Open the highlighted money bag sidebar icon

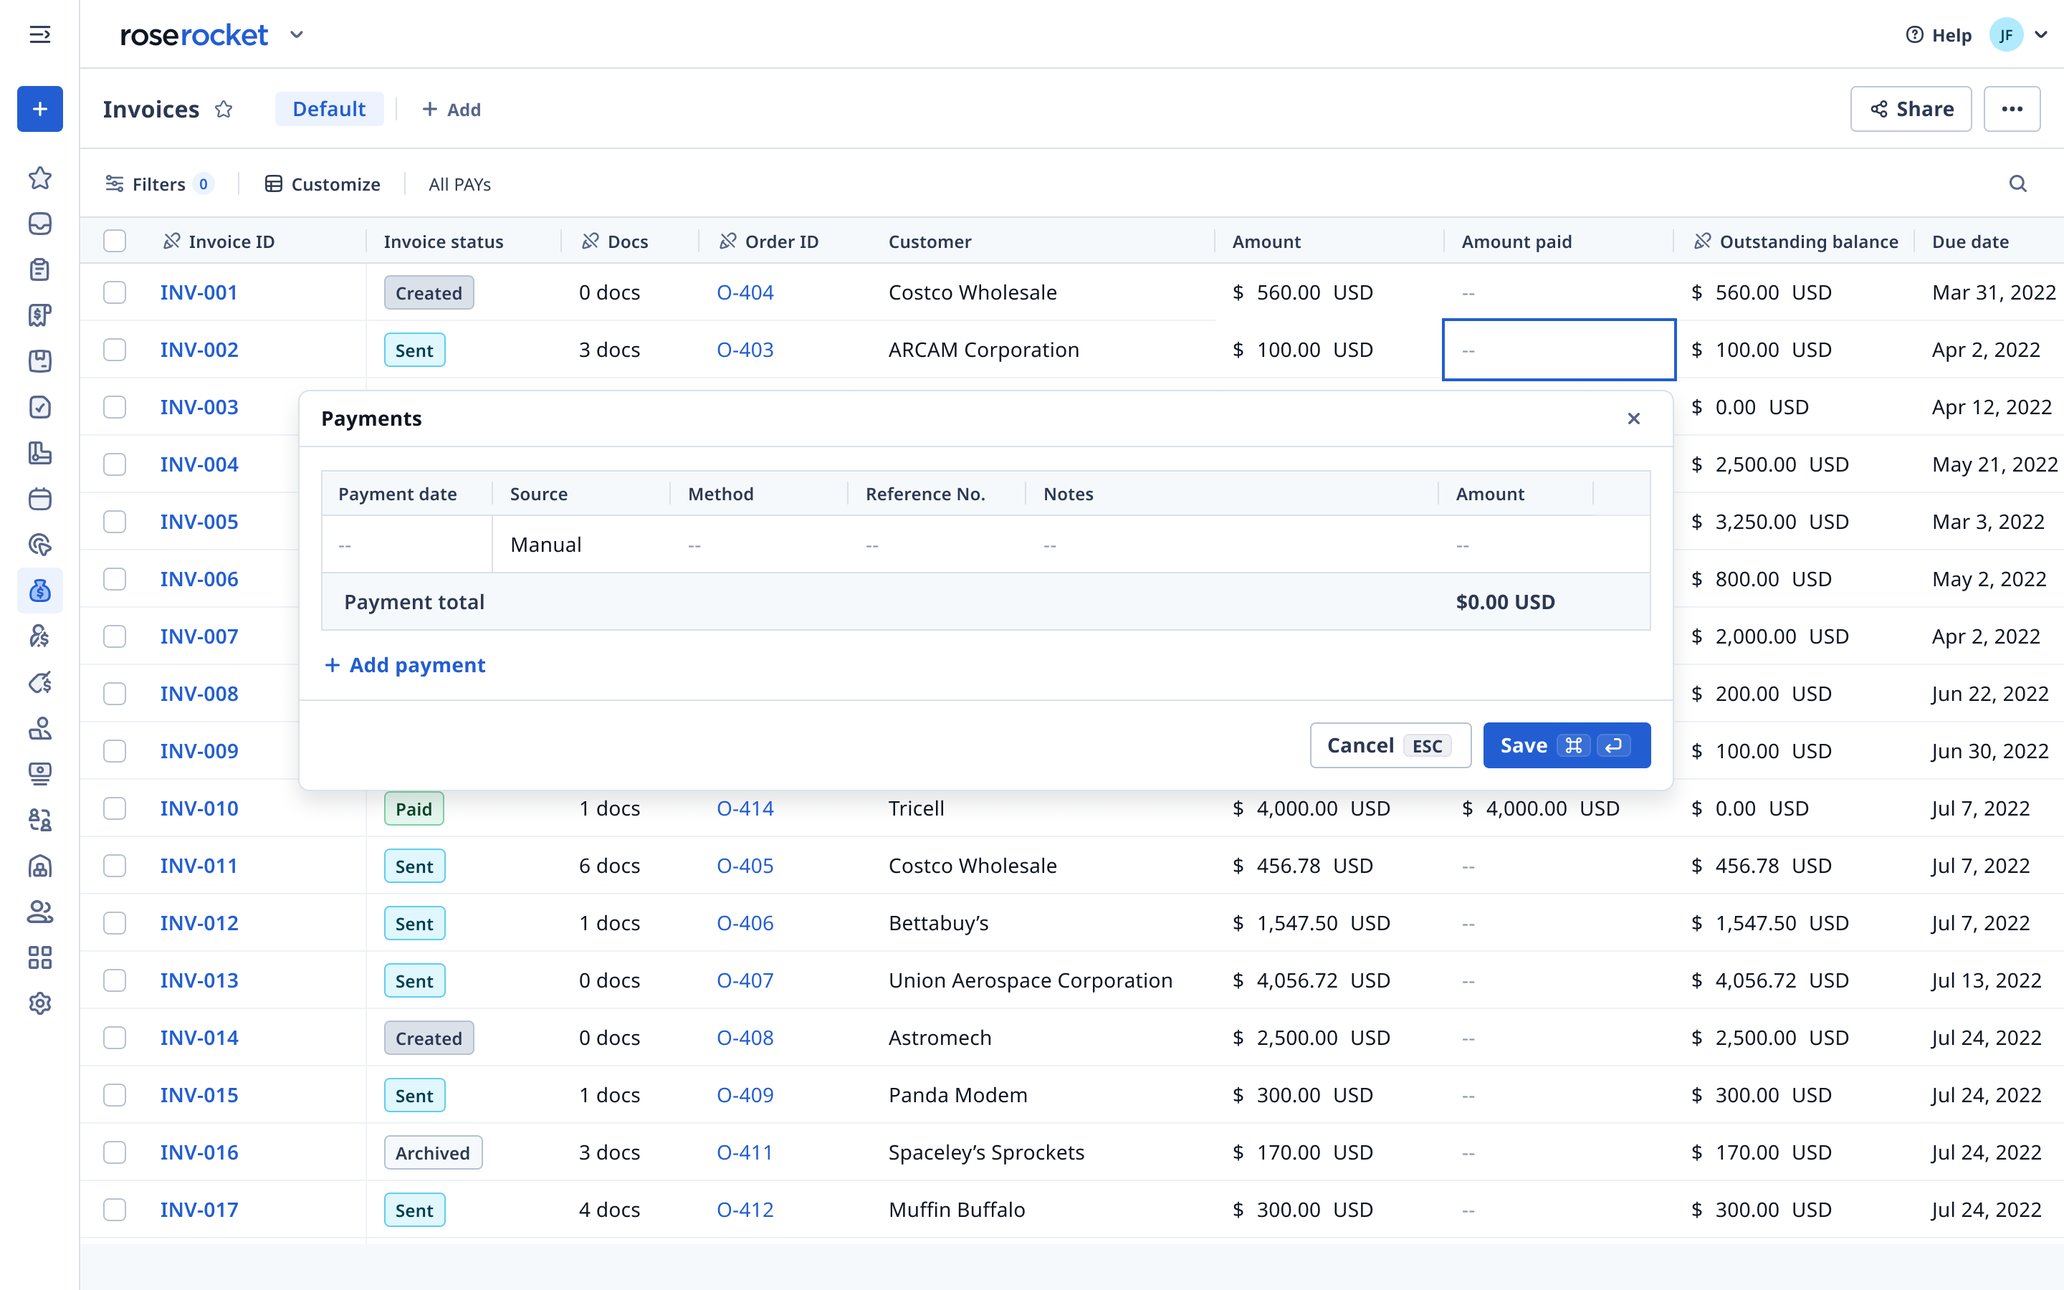click(40, 591)
